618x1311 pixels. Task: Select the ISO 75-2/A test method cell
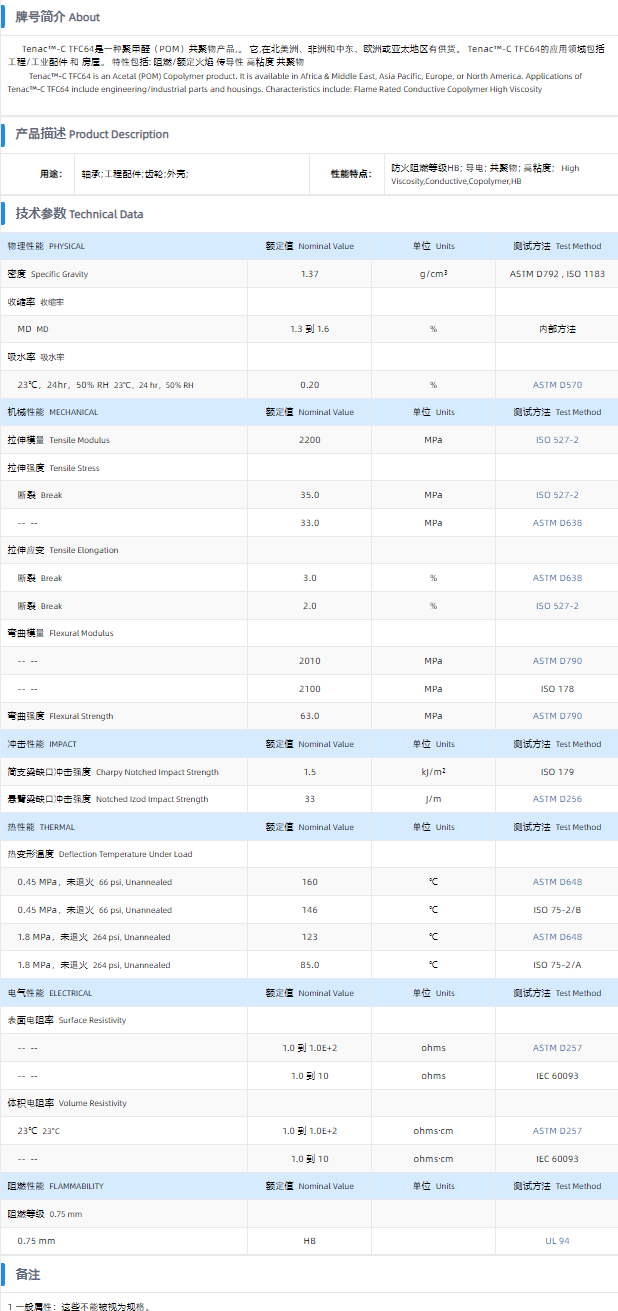point(557,965)
